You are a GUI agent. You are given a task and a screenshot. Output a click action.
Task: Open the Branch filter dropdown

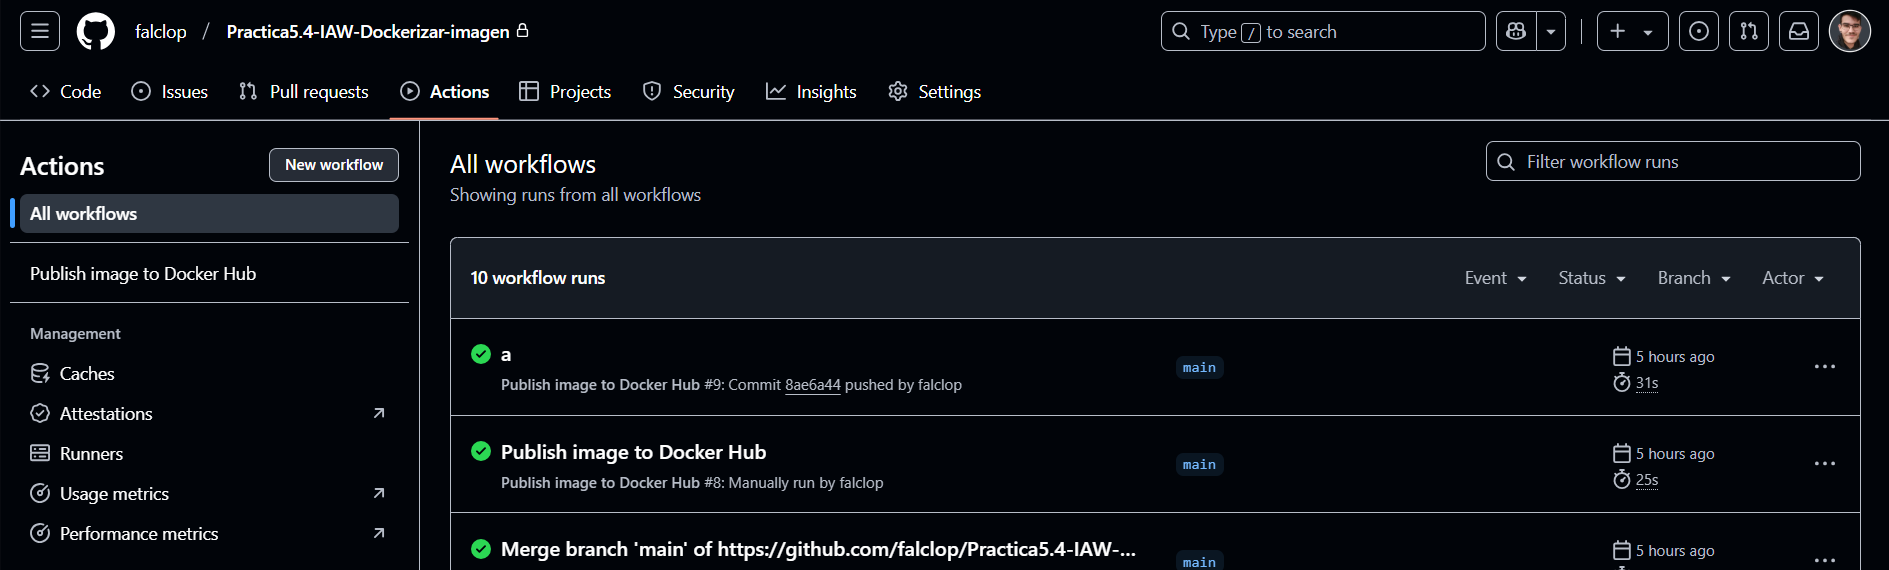click(1693, 278)
